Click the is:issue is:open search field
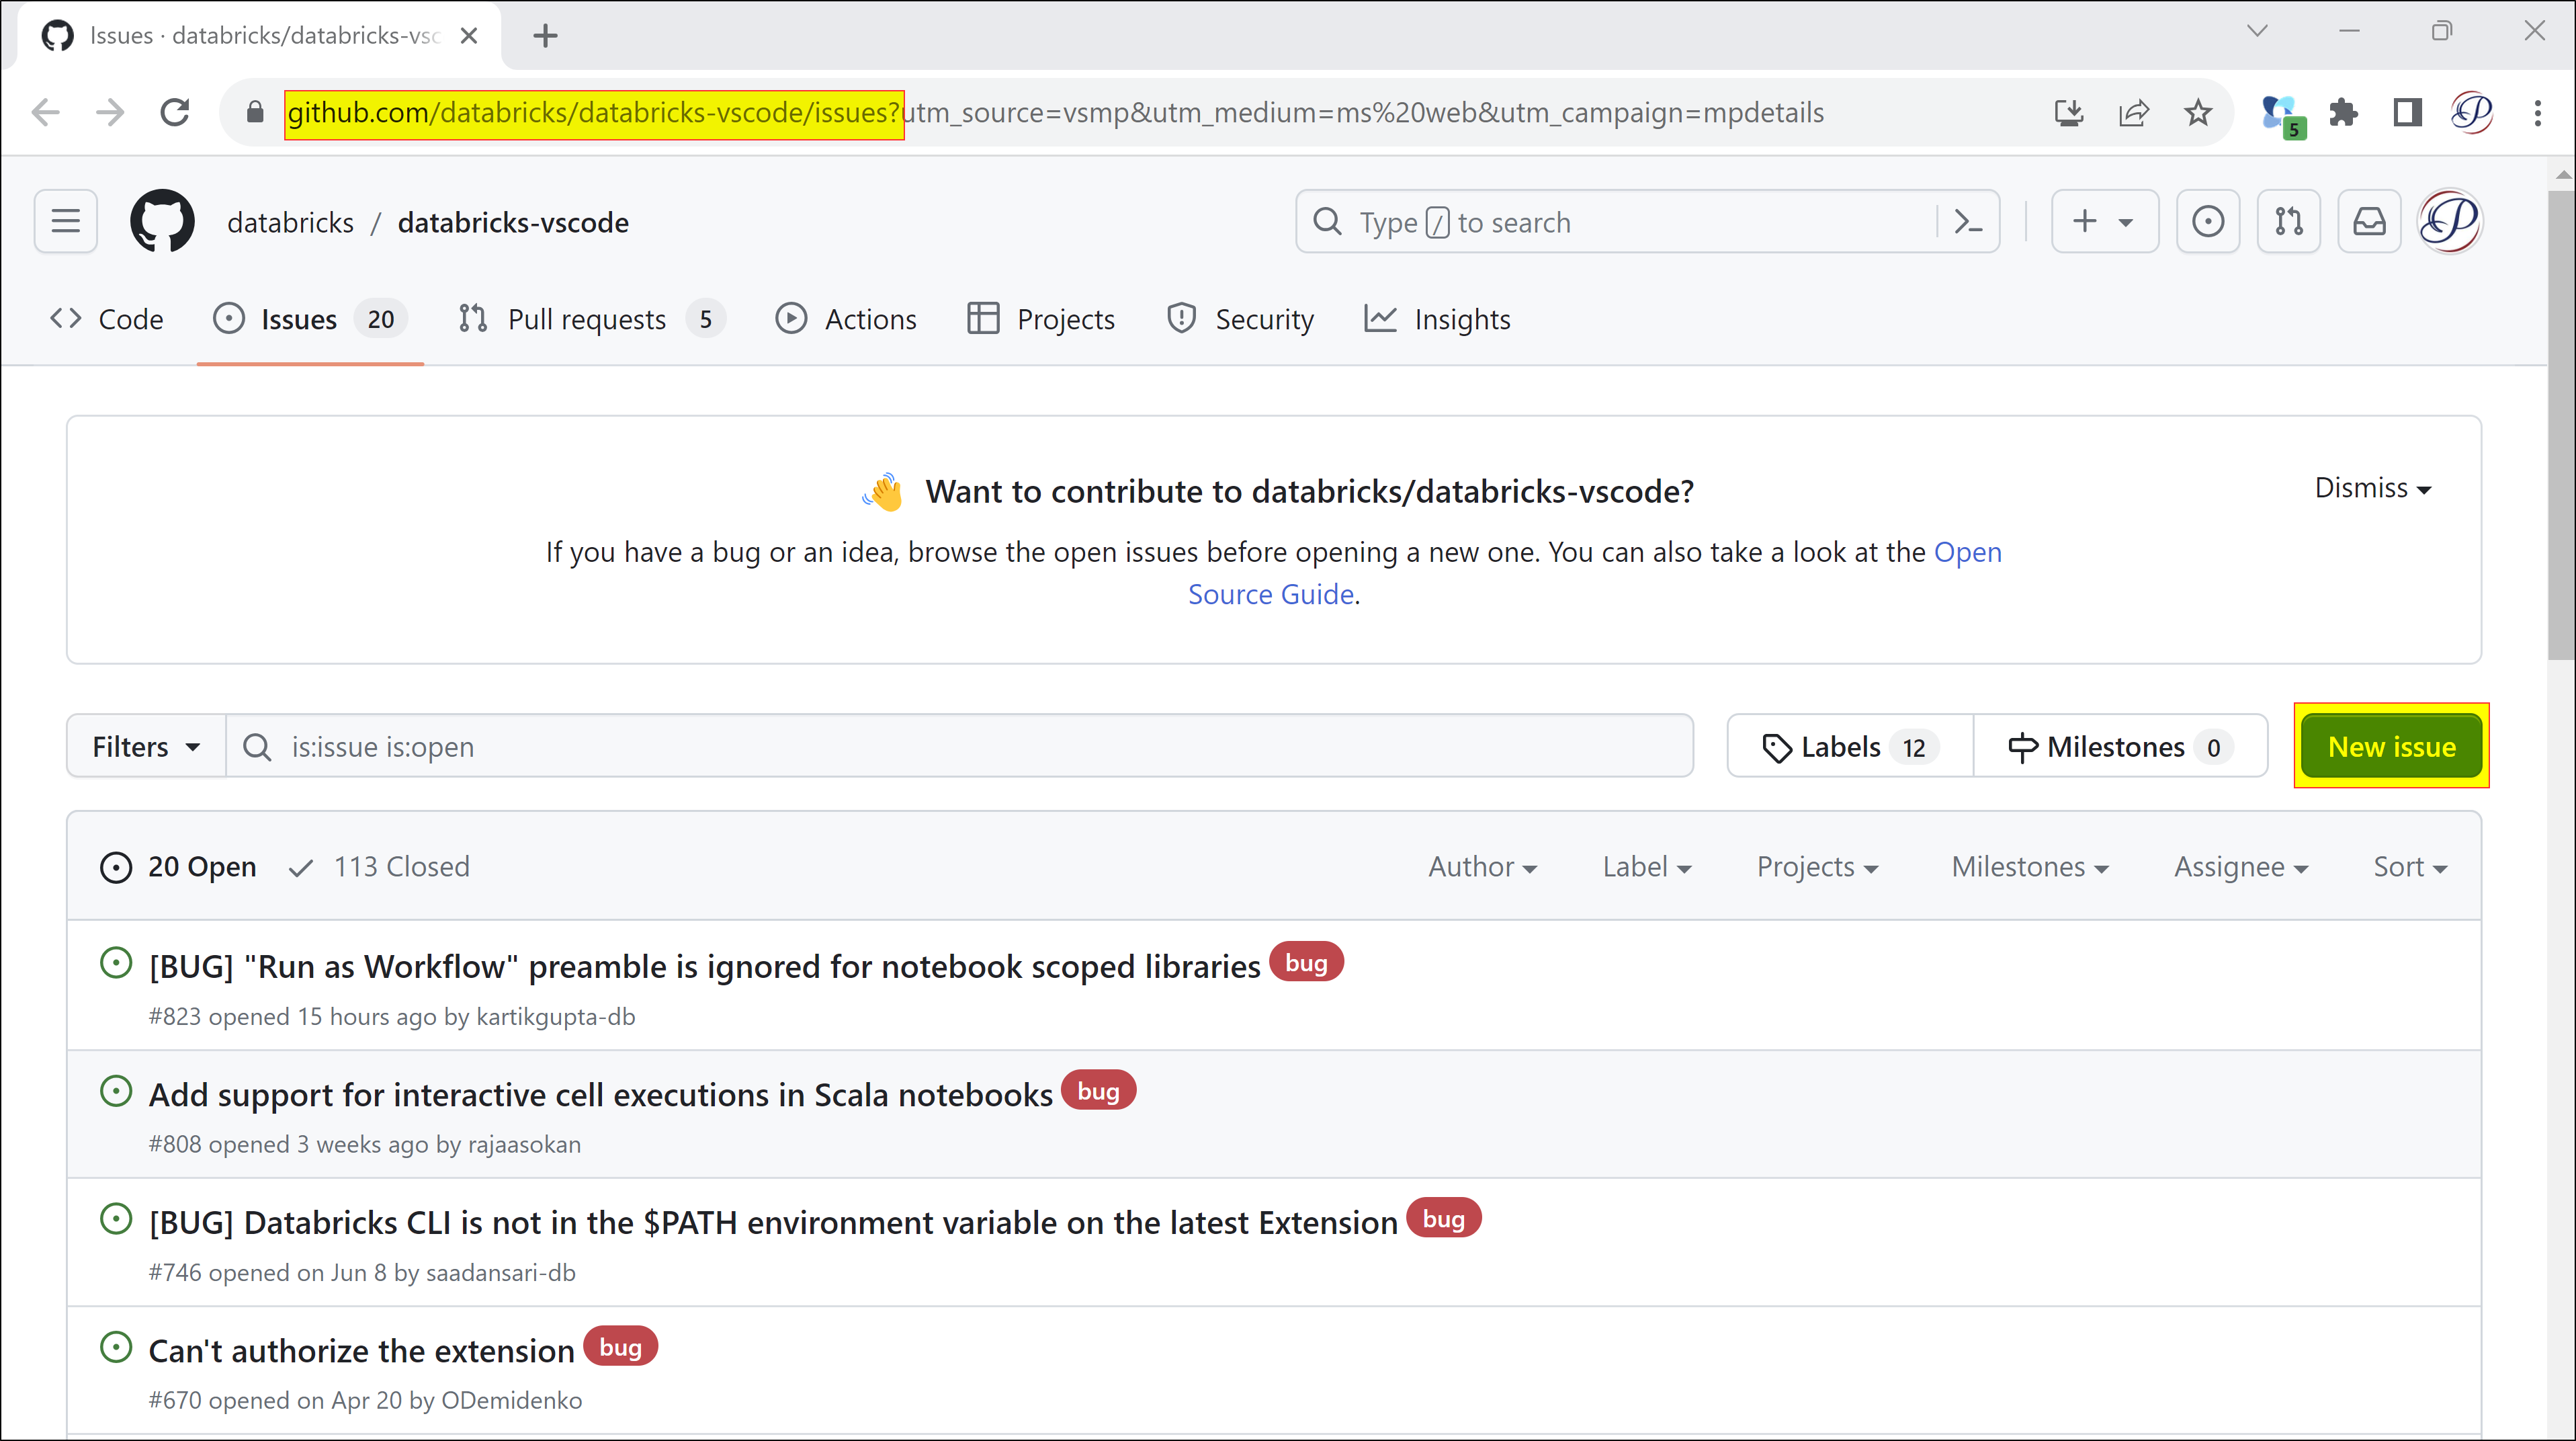The width and height of the screenshot is (2576, 1441). pos(960,746)
